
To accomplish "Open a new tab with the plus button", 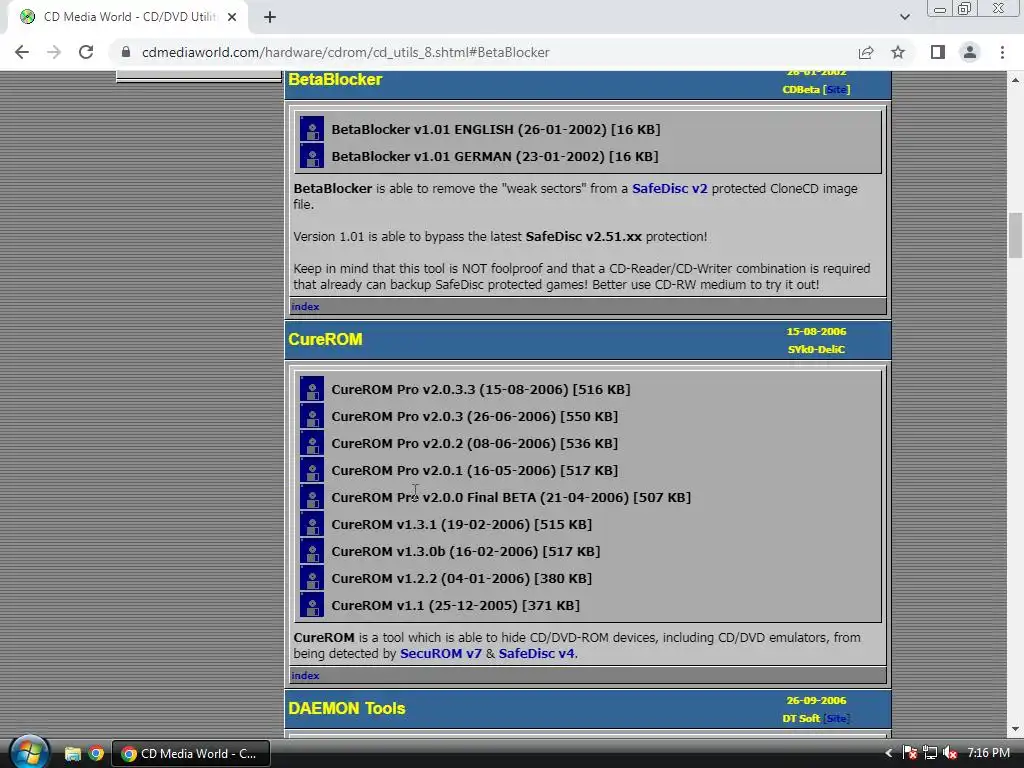I will 270,17.
